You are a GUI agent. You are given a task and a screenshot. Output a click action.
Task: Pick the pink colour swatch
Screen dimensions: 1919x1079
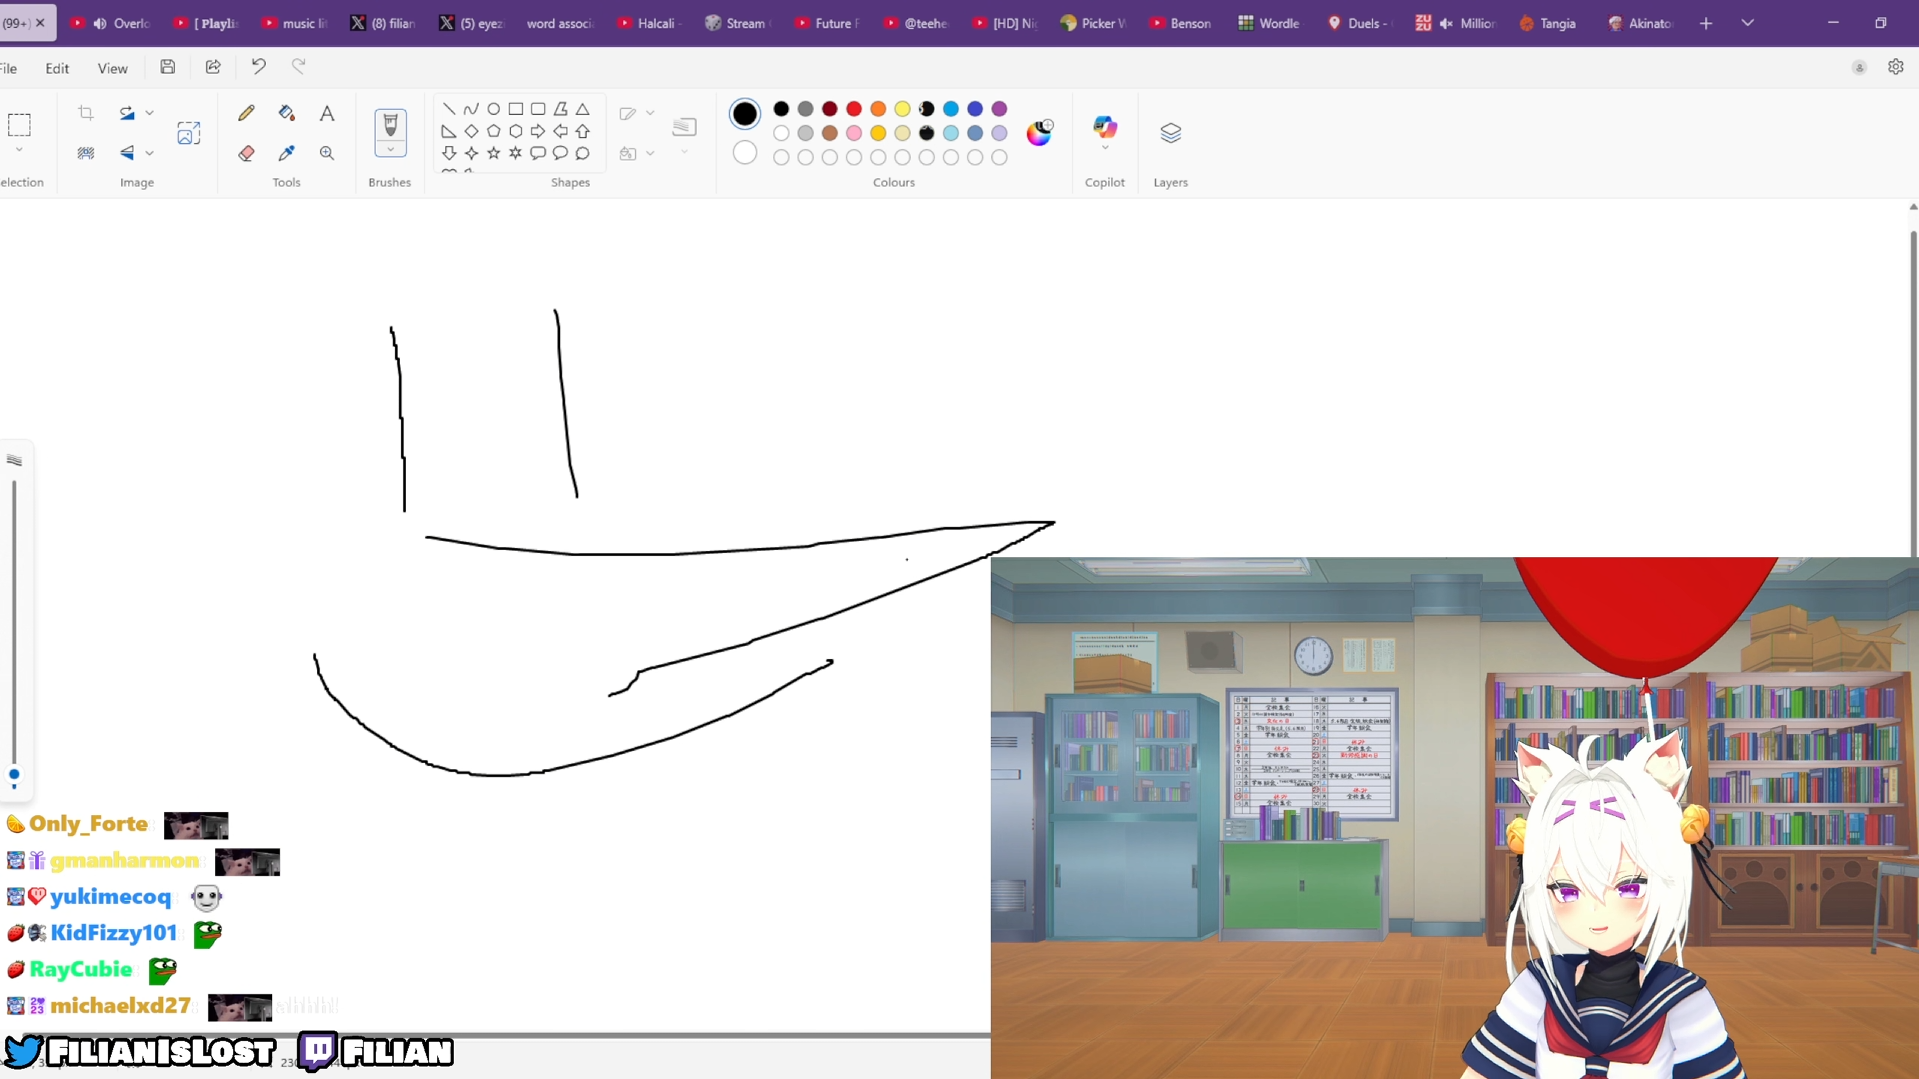(x=854, y=133)
